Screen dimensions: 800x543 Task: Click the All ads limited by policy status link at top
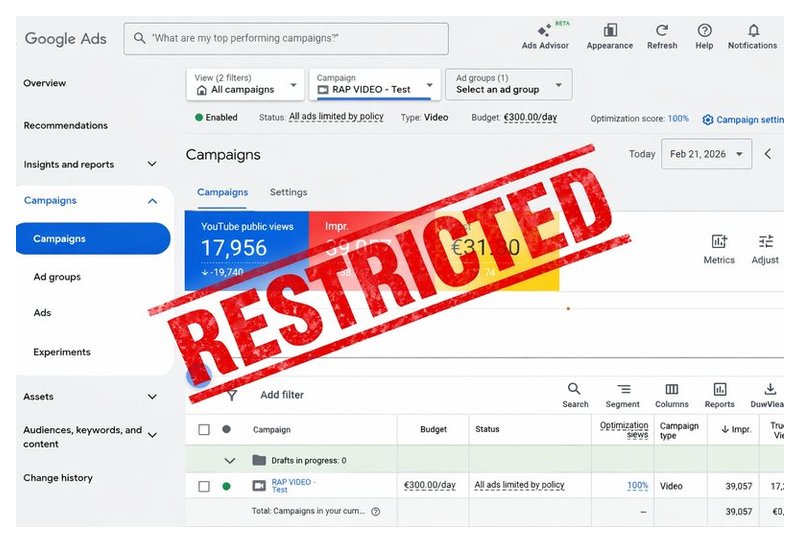[336, 117]
